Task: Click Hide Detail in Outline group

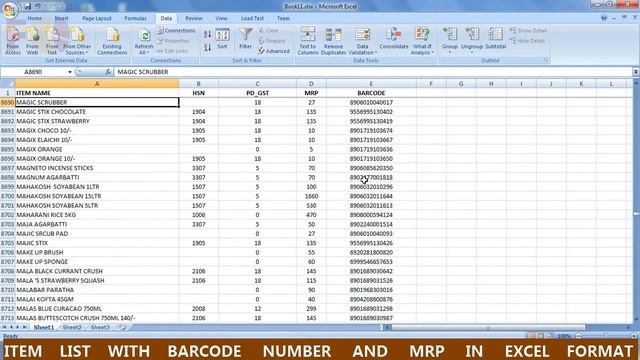Action: point(527,41)
